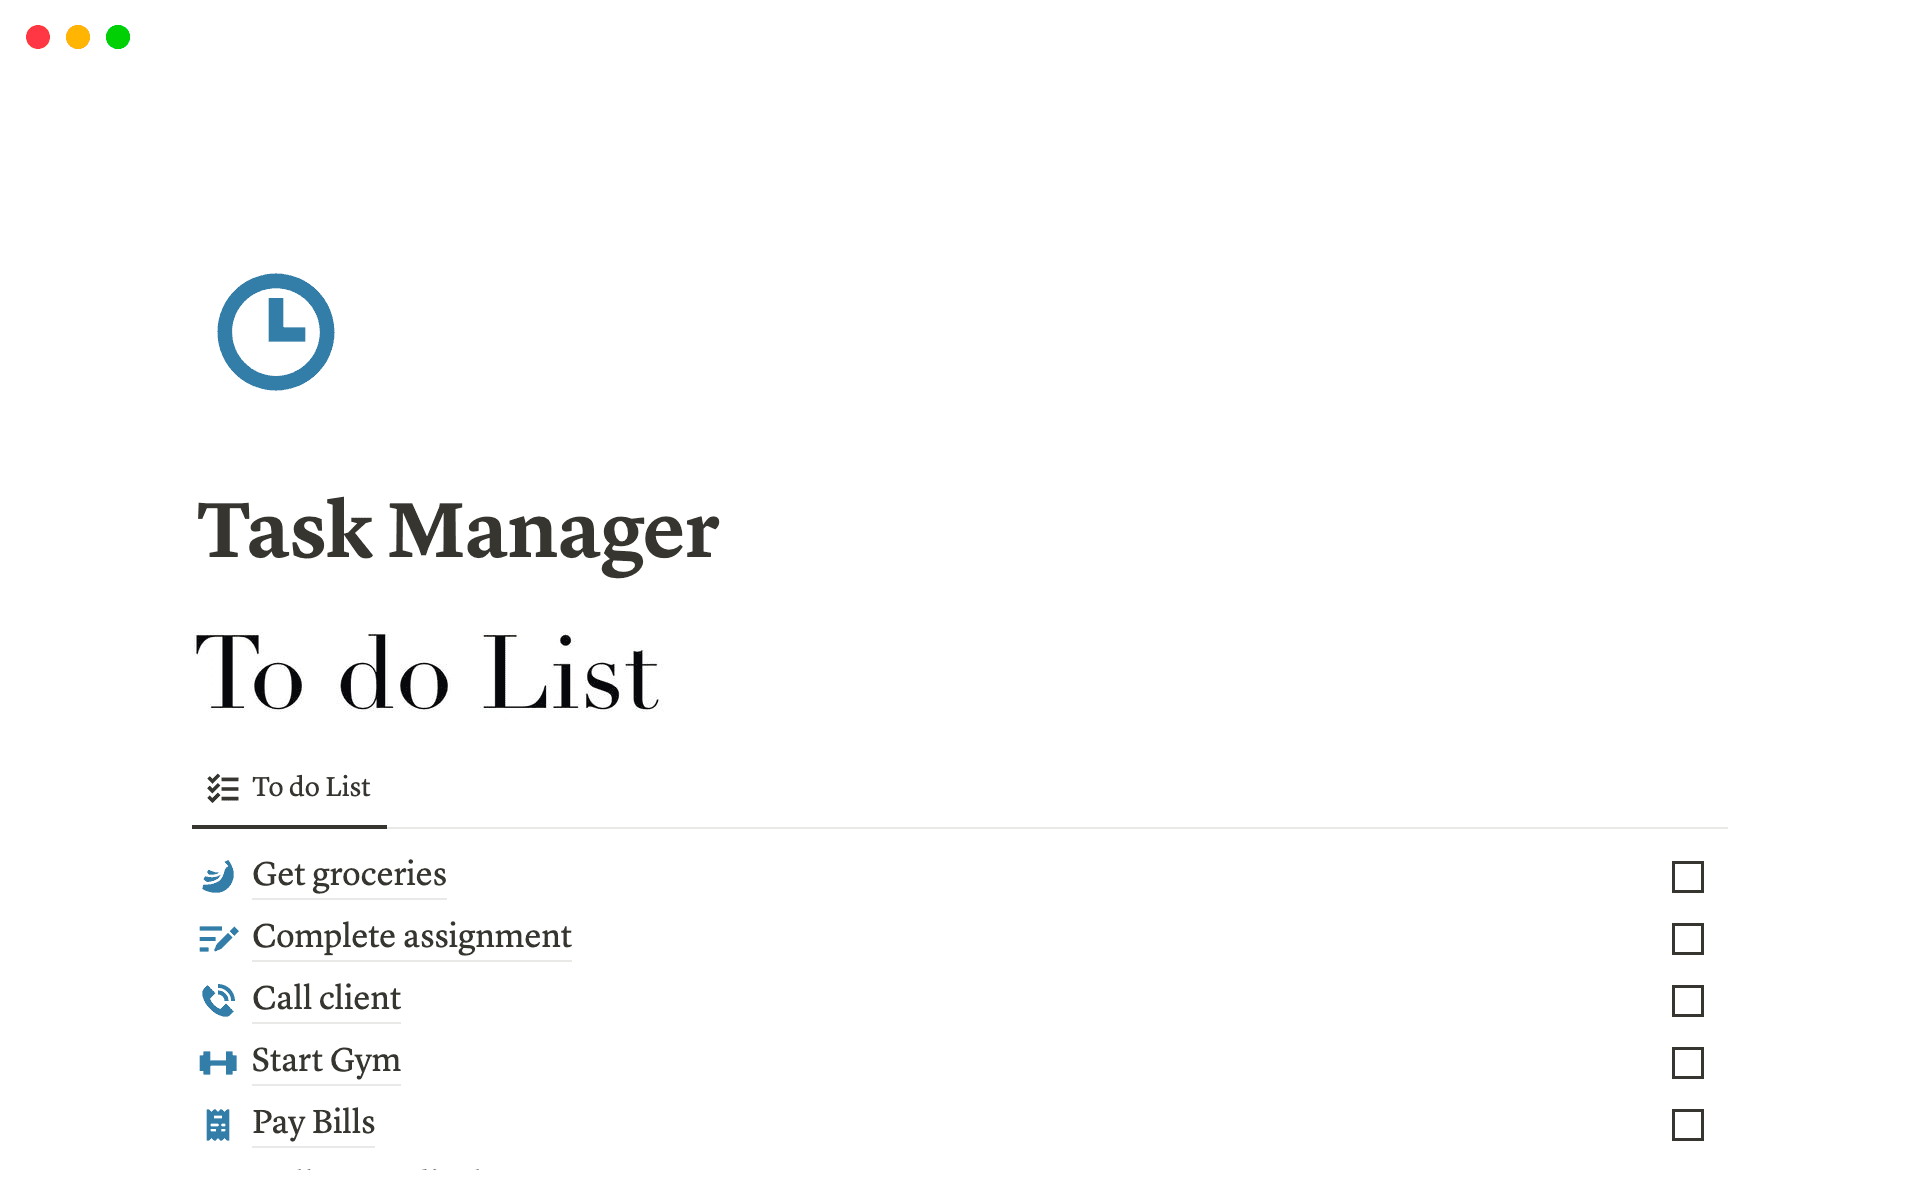Image resolution: width=1920 pixels, height=1200 pixels.
Task: Check the Start Gym checkbox
Action: (1688, 1063)
